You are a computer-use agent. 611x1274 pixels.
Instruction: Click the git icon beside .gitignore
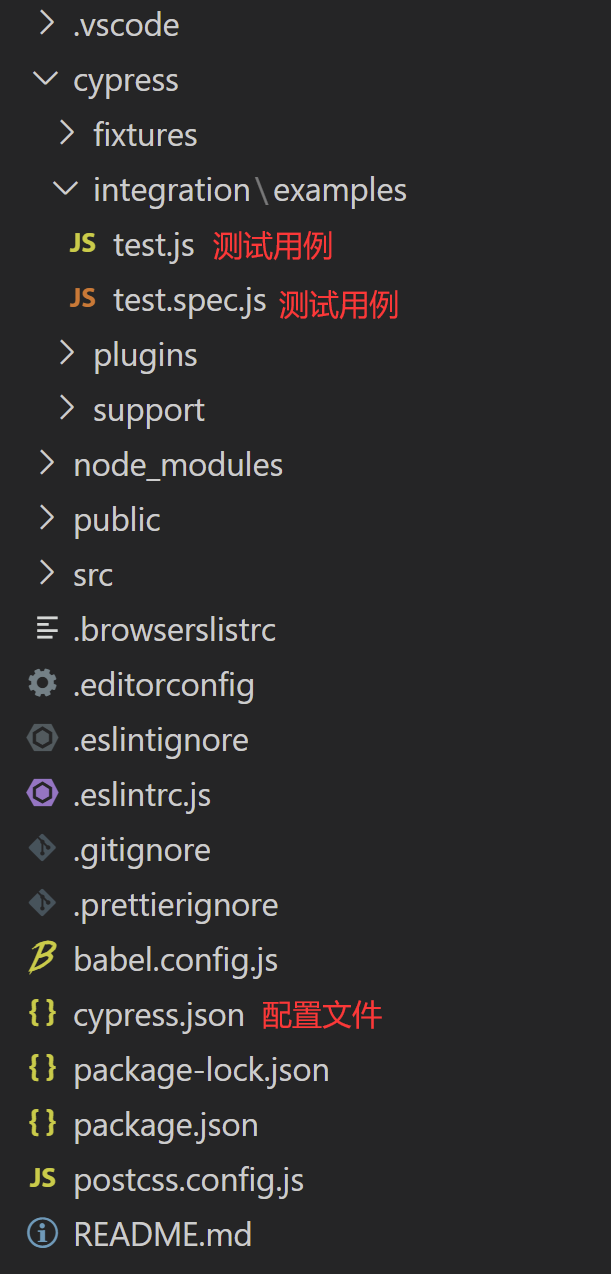tap(42, 849)
